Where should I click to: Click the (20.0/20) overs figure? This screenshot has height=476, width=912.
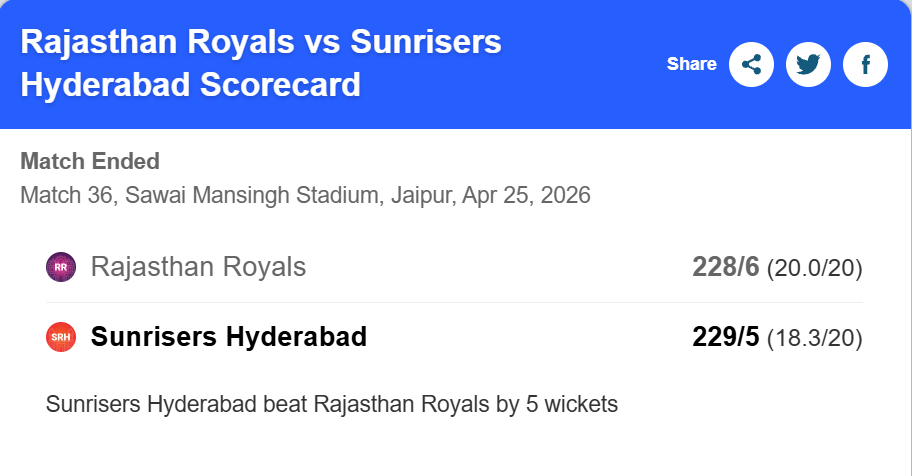(x=814, y=268)
